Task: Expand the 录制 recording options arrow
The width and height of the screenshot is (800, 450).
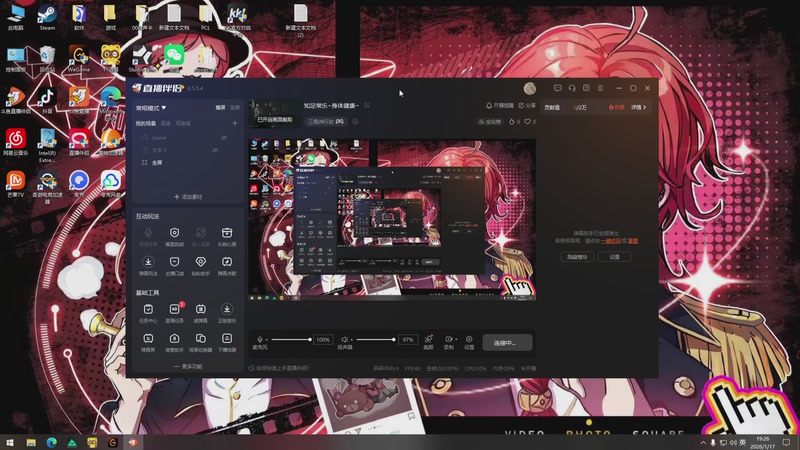Action: (x=456, y=339)
